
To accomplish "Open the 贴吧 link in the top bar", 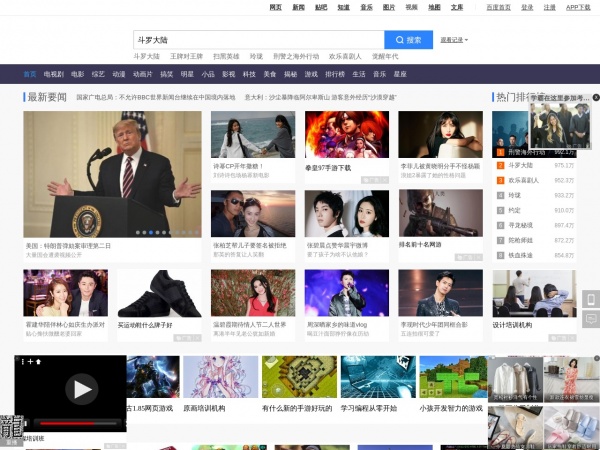I will pyautogui.click(x=321, y=7).
